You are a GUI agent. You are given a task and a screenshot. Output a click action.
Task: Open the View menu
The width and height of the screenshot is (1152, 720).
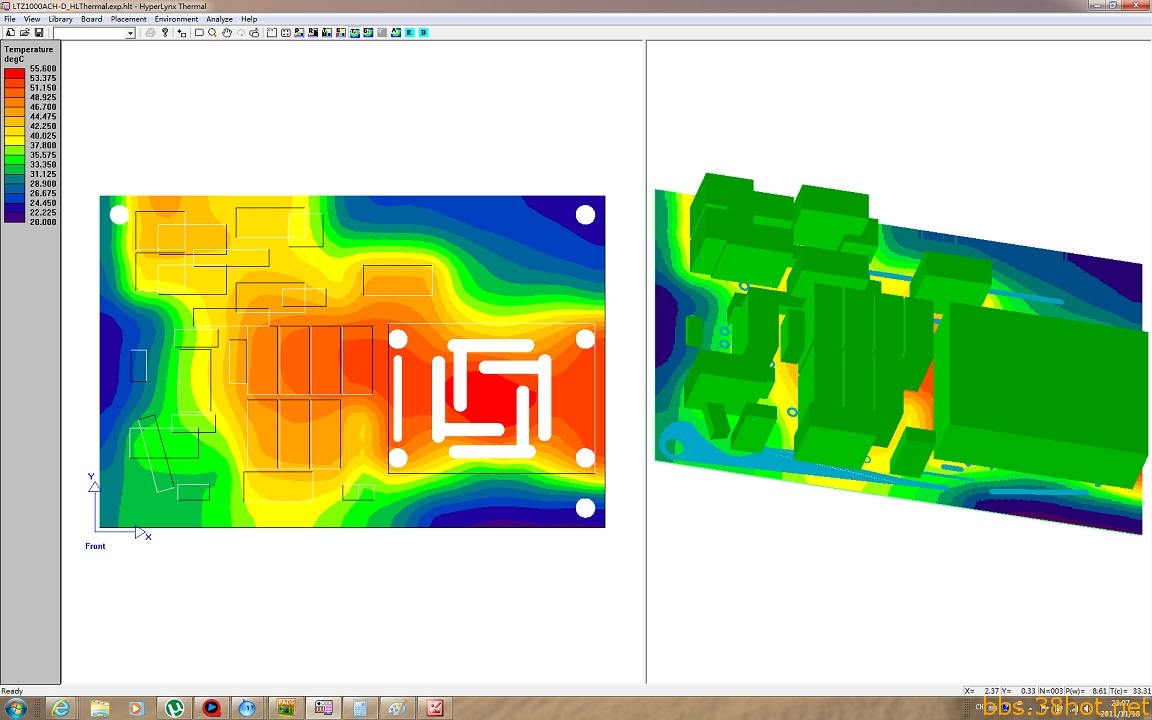coord(32,19)
